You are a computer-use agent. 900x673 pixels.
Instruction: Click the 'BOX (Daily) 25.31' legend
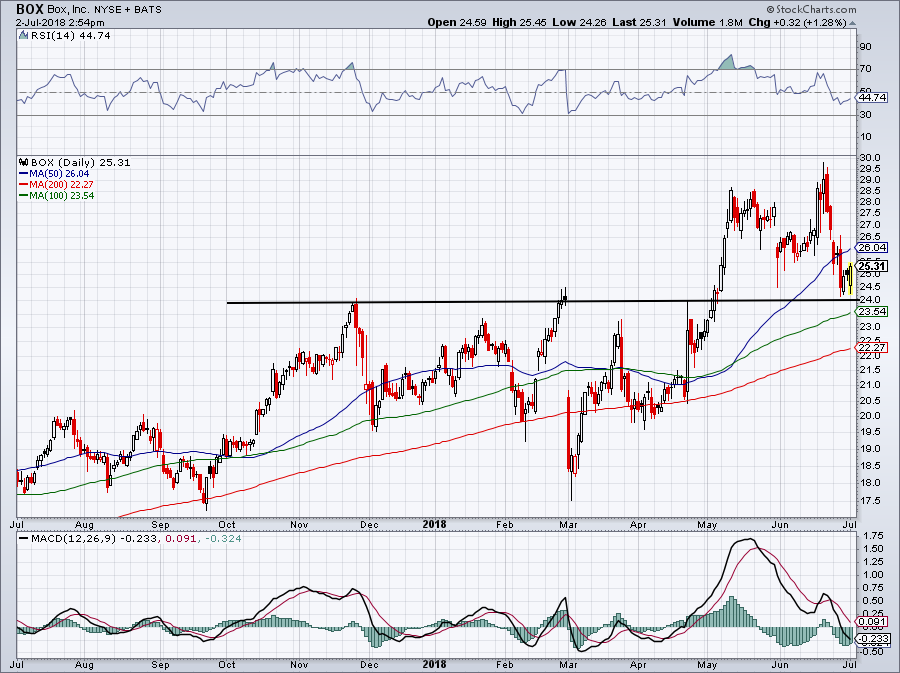[x=80, y=162]
